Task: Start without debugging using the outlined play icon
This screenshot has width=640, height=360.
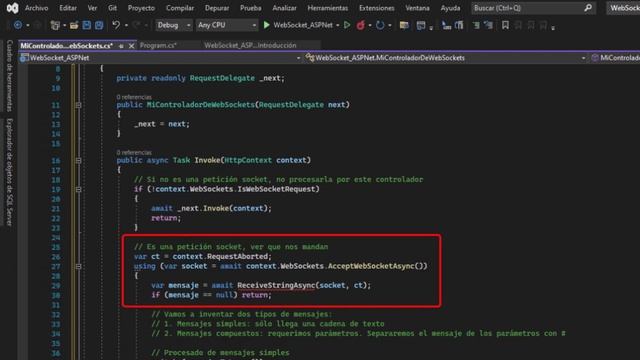Action: [347, 25]
